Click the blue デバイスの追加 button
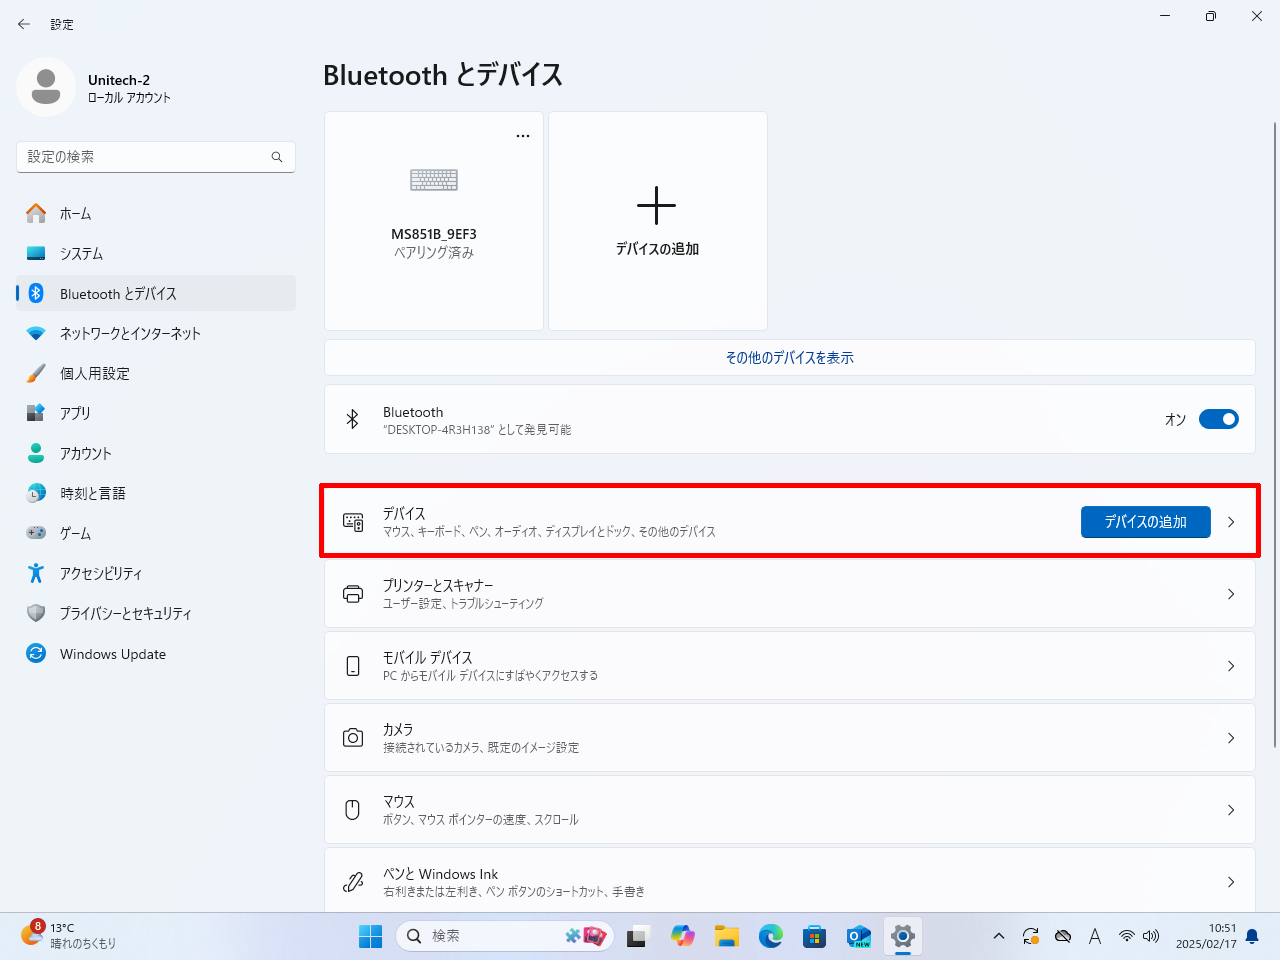Screen dimensions: 1280x960 click(1146, 521)
